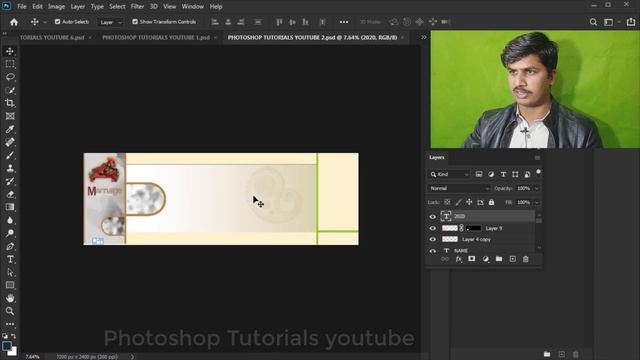Toggle the Auto-Select checkbox
Viewport: 640px width, 360px height.
58,22
